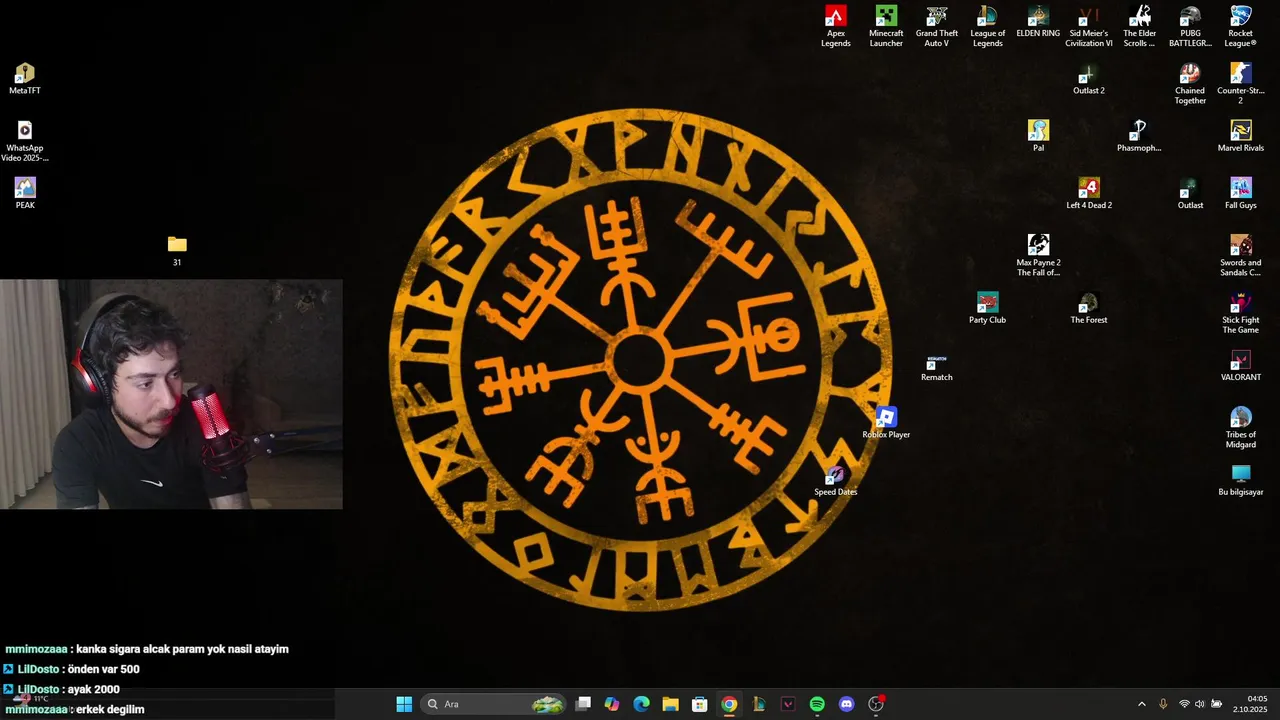Image resolution: width=1280 pixels, height=720 pixels.
Task: Open the League of Legends taskbar icon
Action: 758,704
